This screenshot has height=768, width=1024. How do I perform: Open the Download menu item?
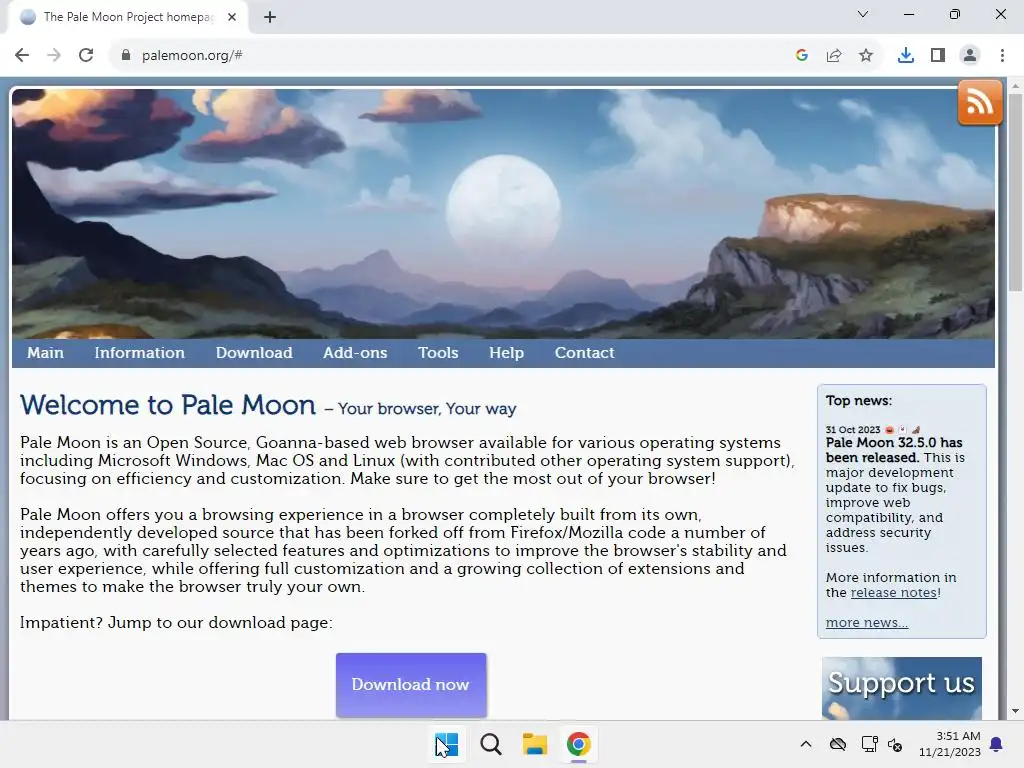point(254,353)
